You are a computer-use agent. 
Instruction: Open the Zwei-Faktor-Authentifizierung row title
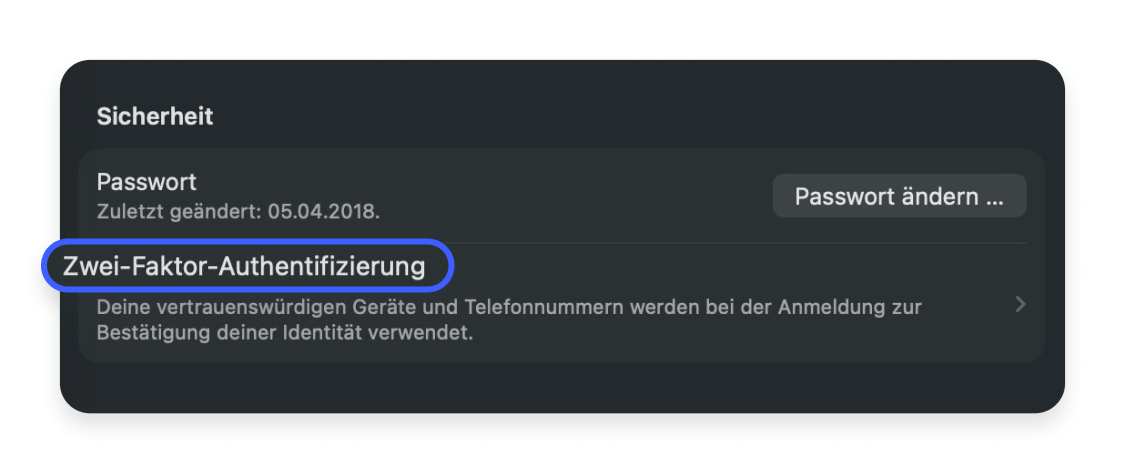coord(244,267)
